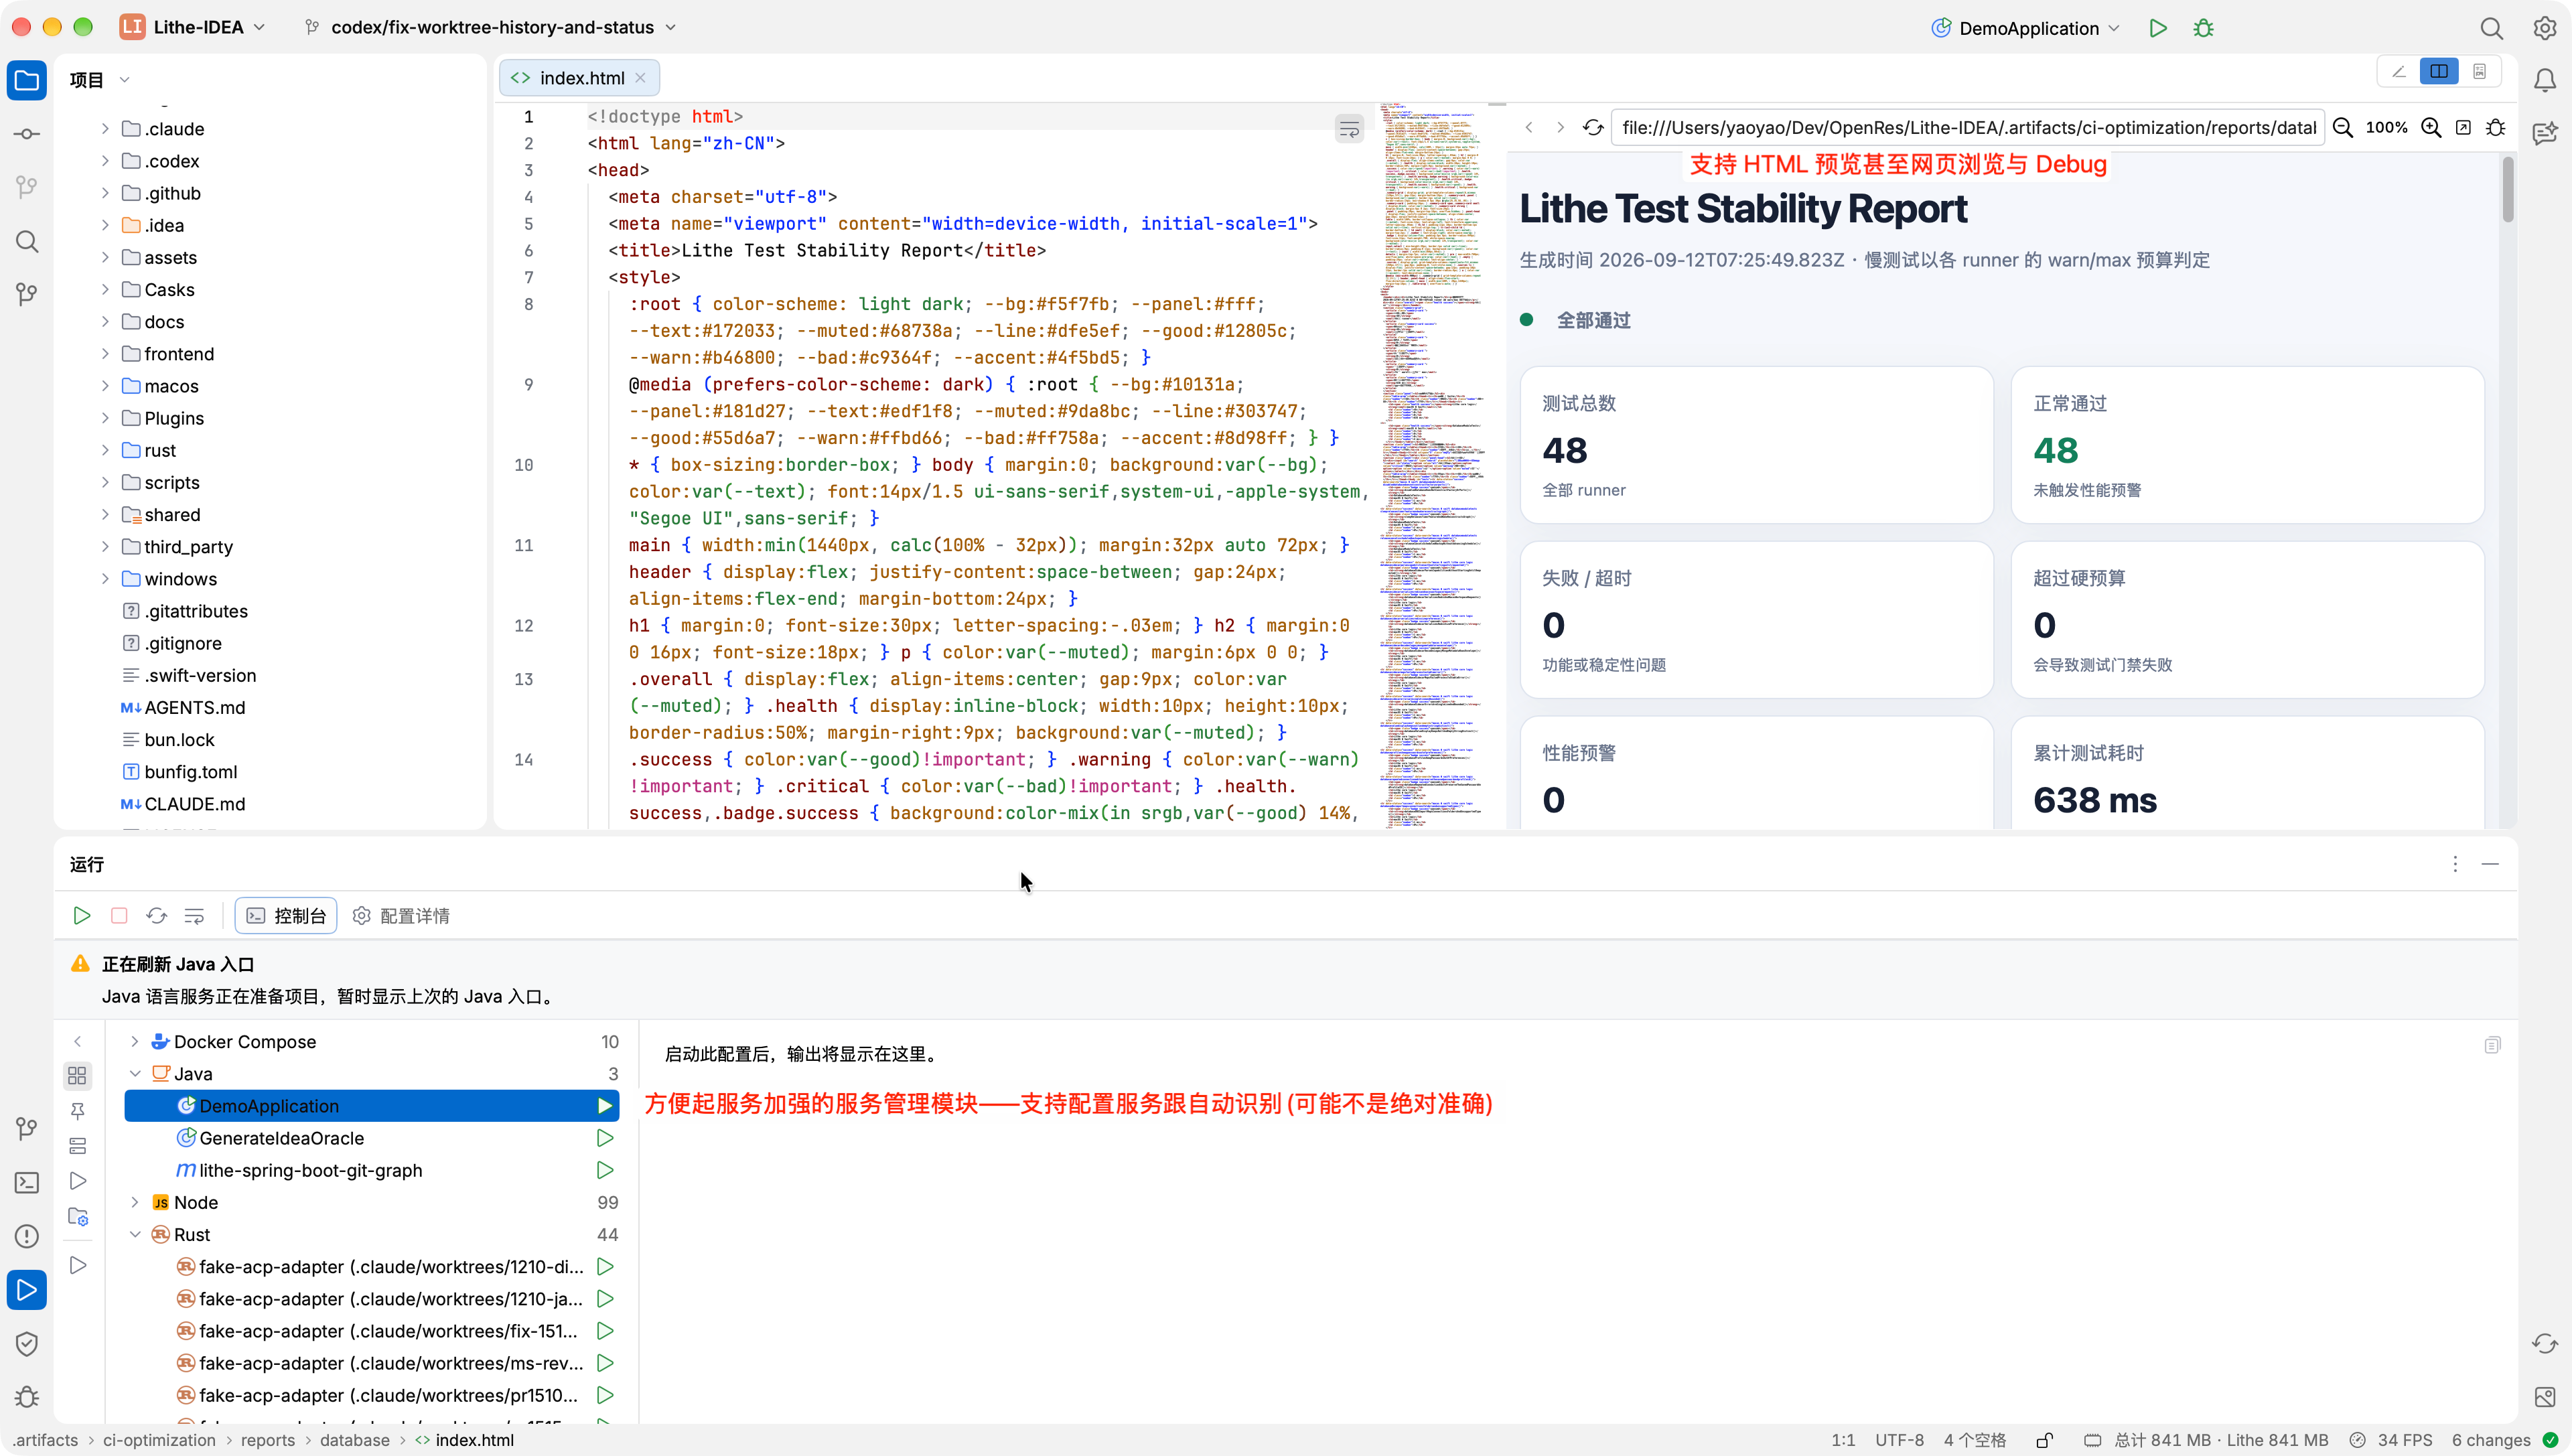Viewport: 2572px width, 1456px height.
Task: Click the reports breadcrumb item
Action: click(267, 1440)
